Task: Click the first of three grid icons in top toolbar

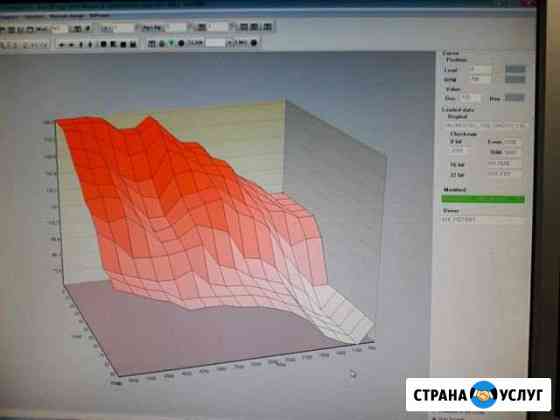Action: tap(244, 27)
